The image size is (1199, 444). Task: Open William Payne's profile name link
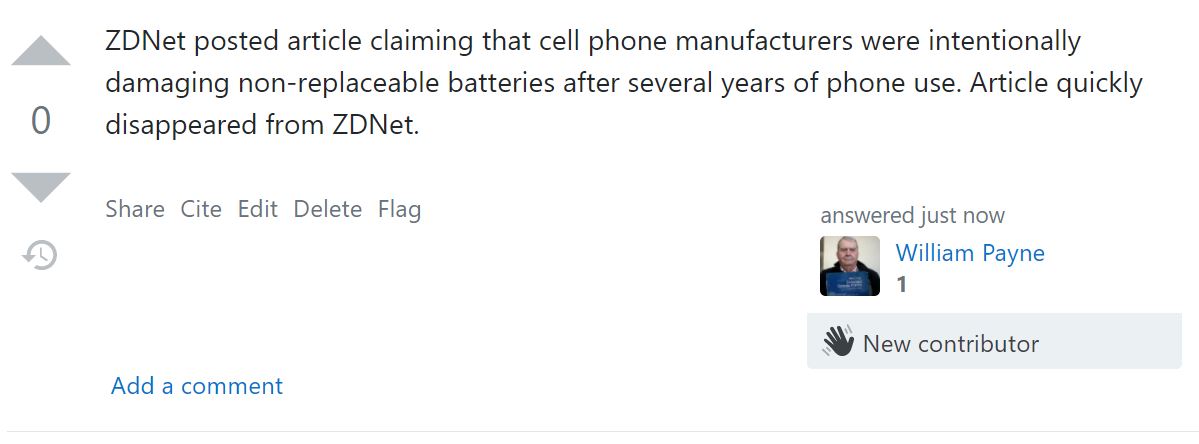click(x=970, y=253)
